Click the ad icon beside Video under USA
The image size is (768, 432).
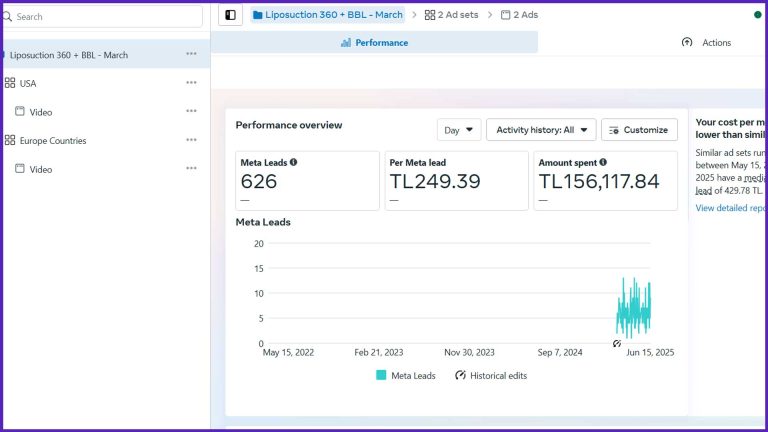(20, 111)
